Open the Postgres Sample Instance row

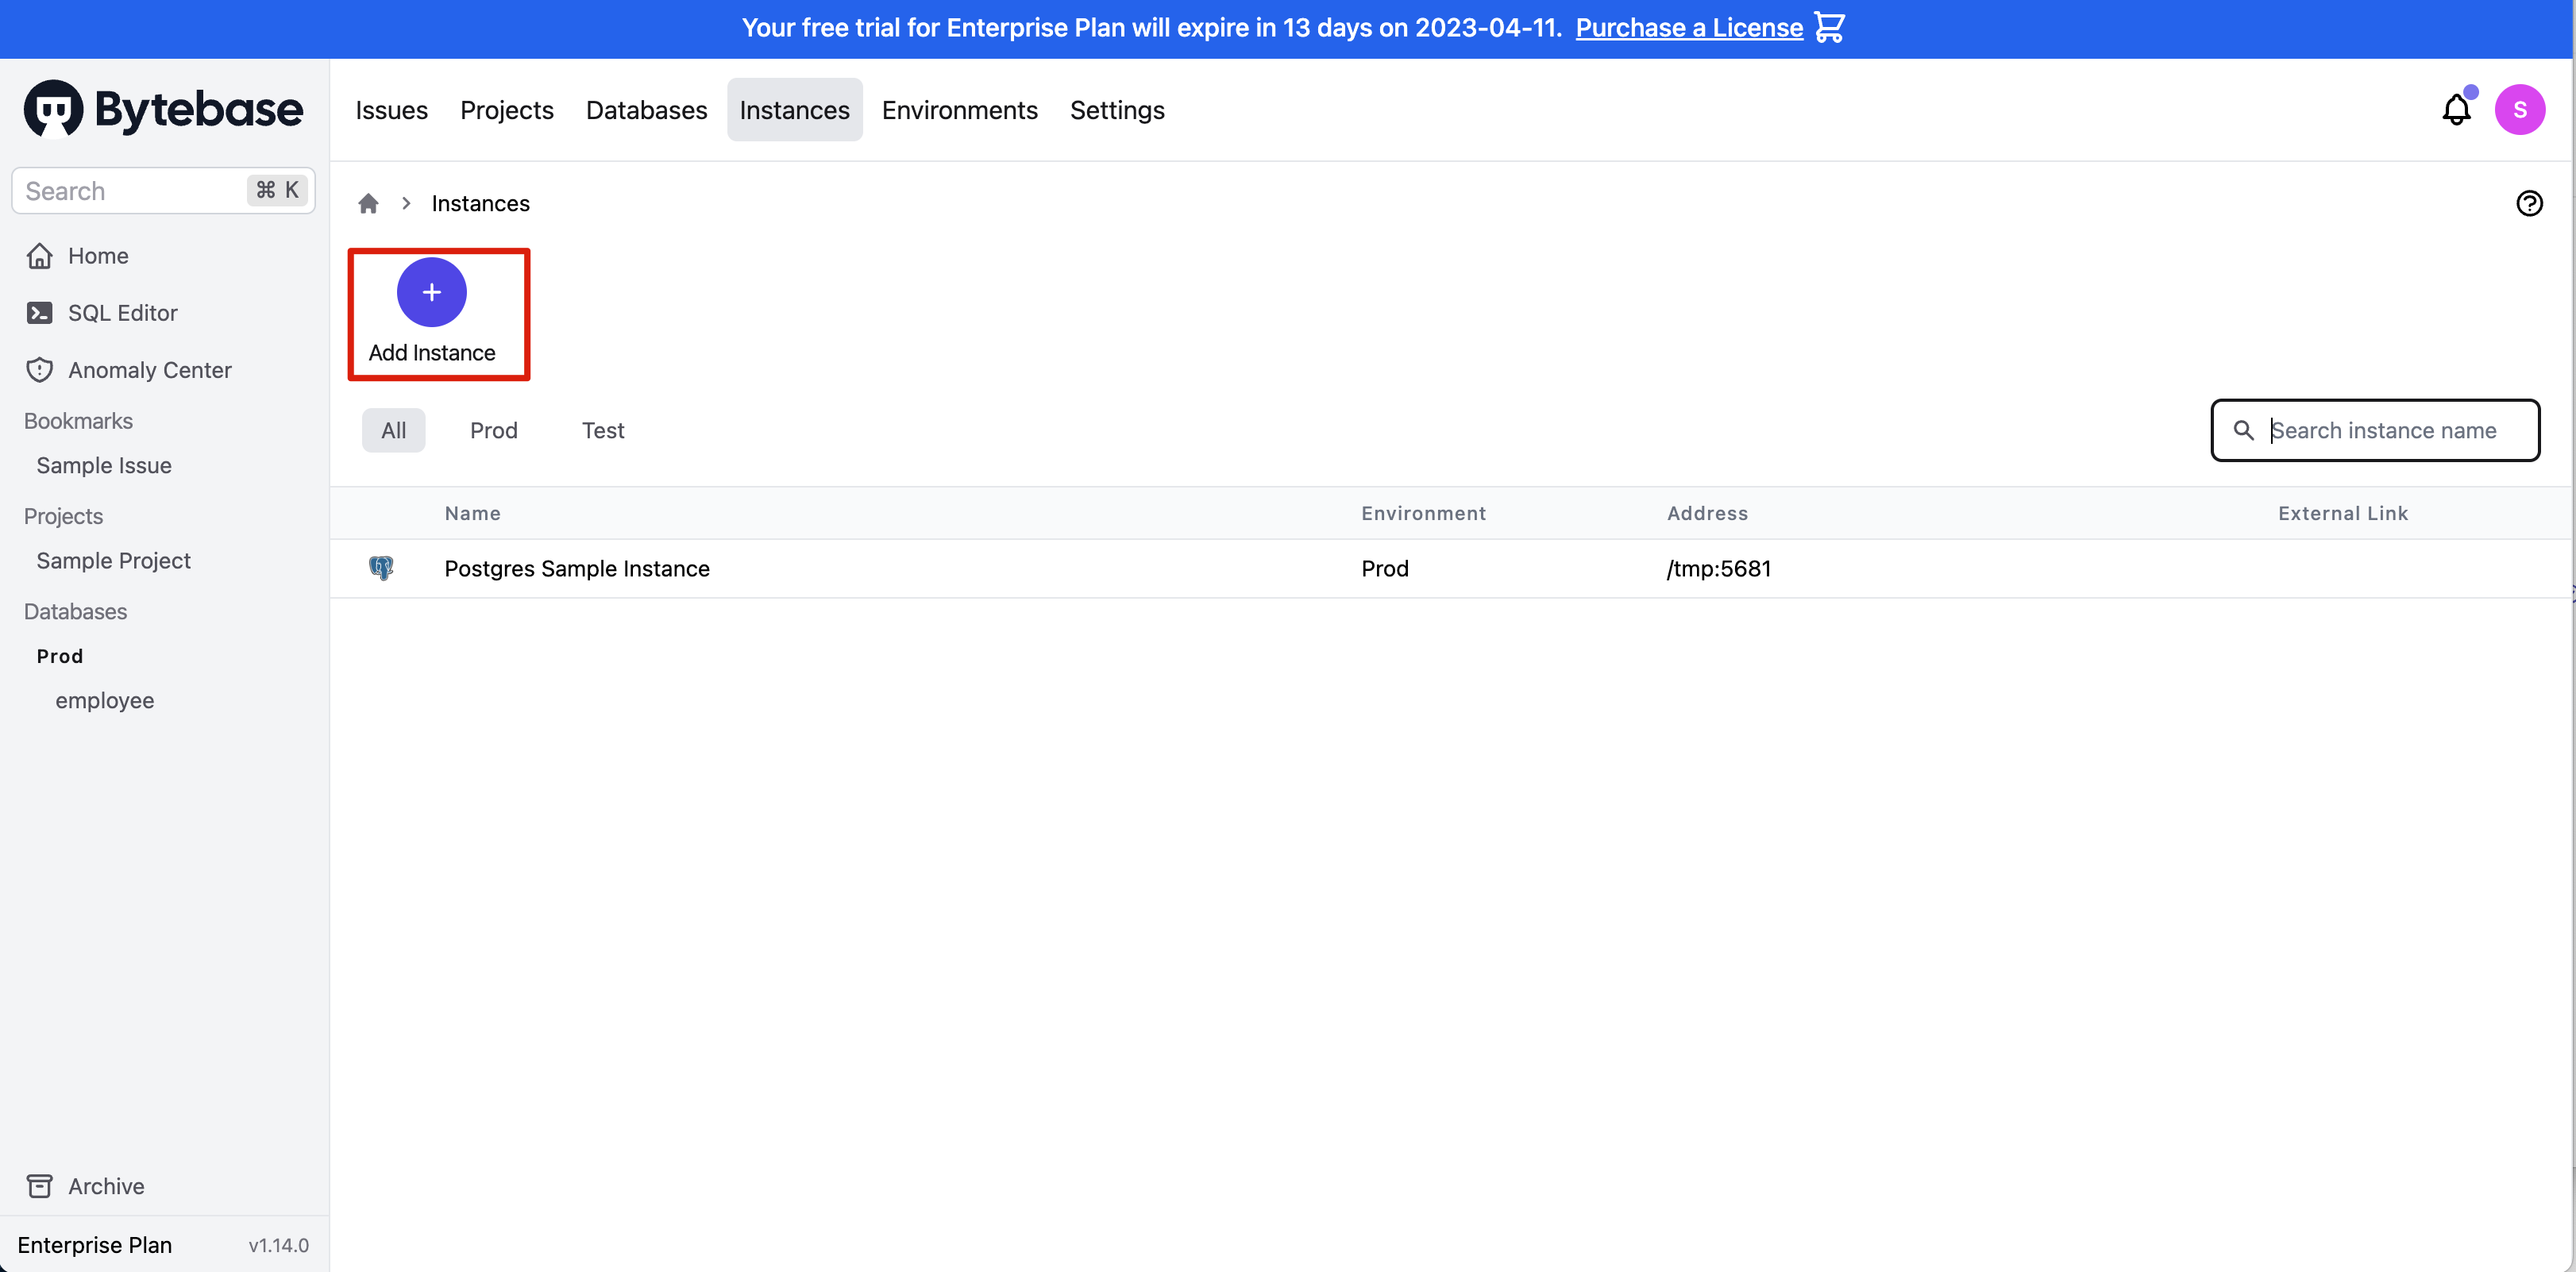577,568
